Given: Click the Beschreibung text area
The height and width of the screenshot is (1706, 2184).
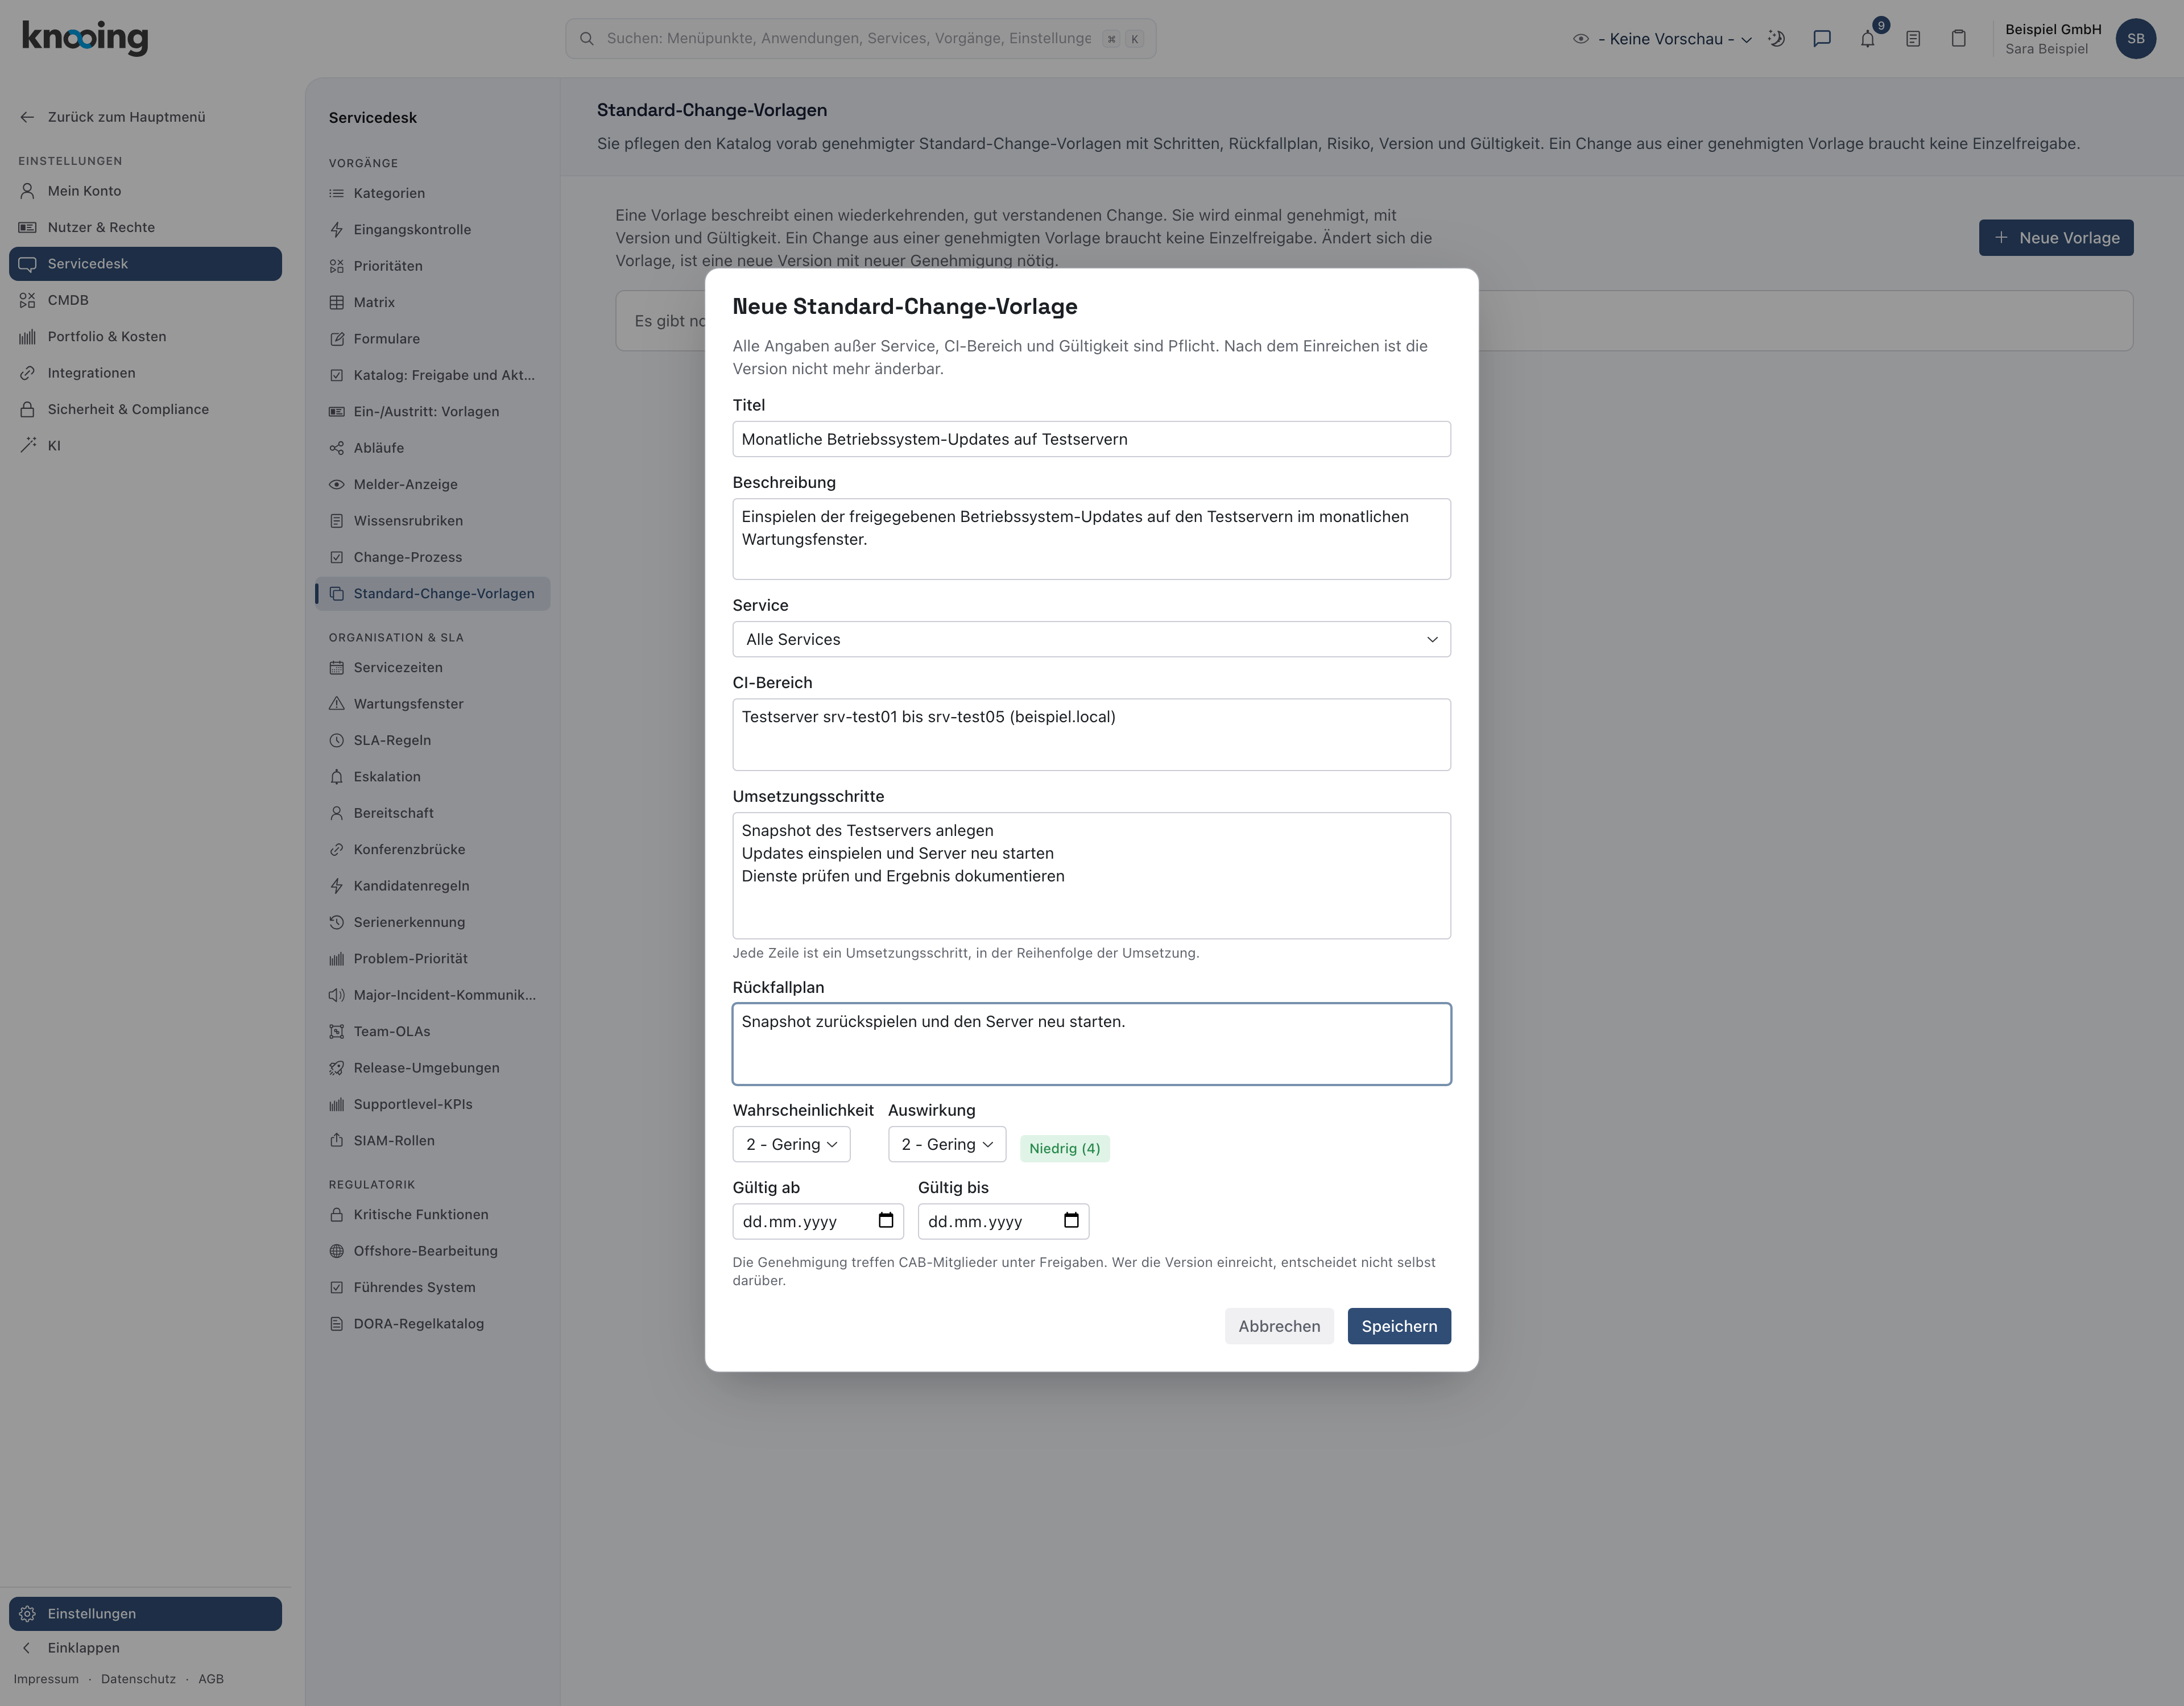Looking at the screenshot, I should [1091, 539].
